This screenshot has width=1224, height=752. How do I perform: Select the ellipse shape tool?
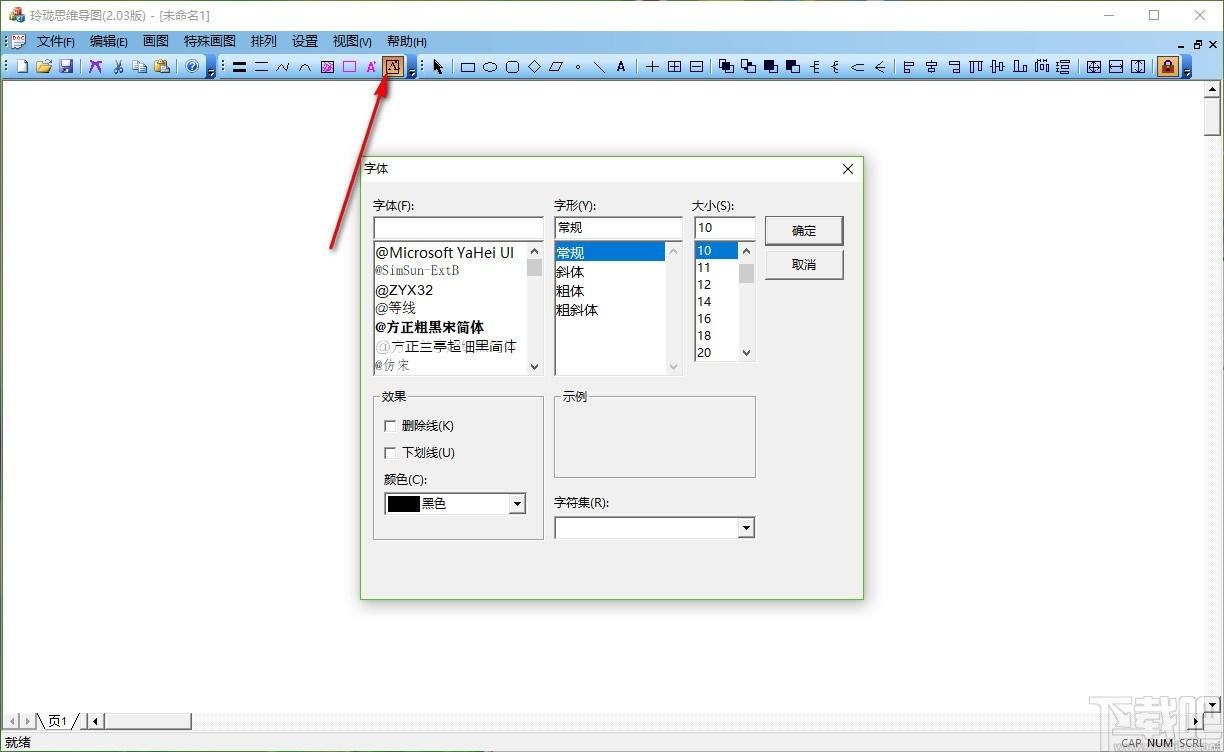click(490, 67)
